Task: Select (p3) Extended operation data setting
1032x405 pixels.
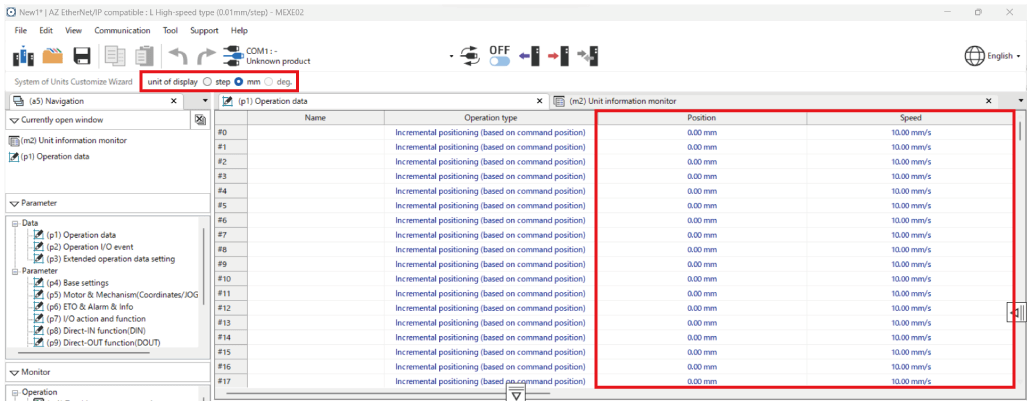Action: 111,259
